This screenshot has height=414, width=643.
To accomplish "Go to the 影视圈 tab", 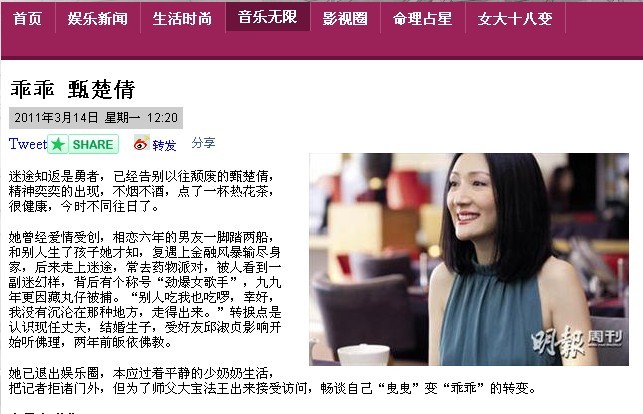I will pos(345,19).
